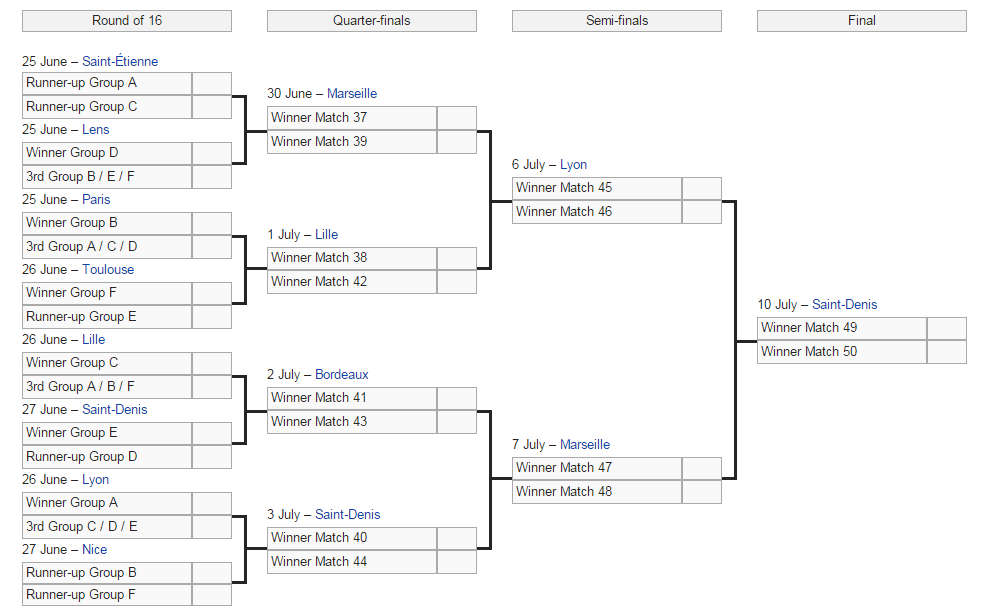
Task: Click the Quarter-finals column header
Action: (x=372, y=20)
